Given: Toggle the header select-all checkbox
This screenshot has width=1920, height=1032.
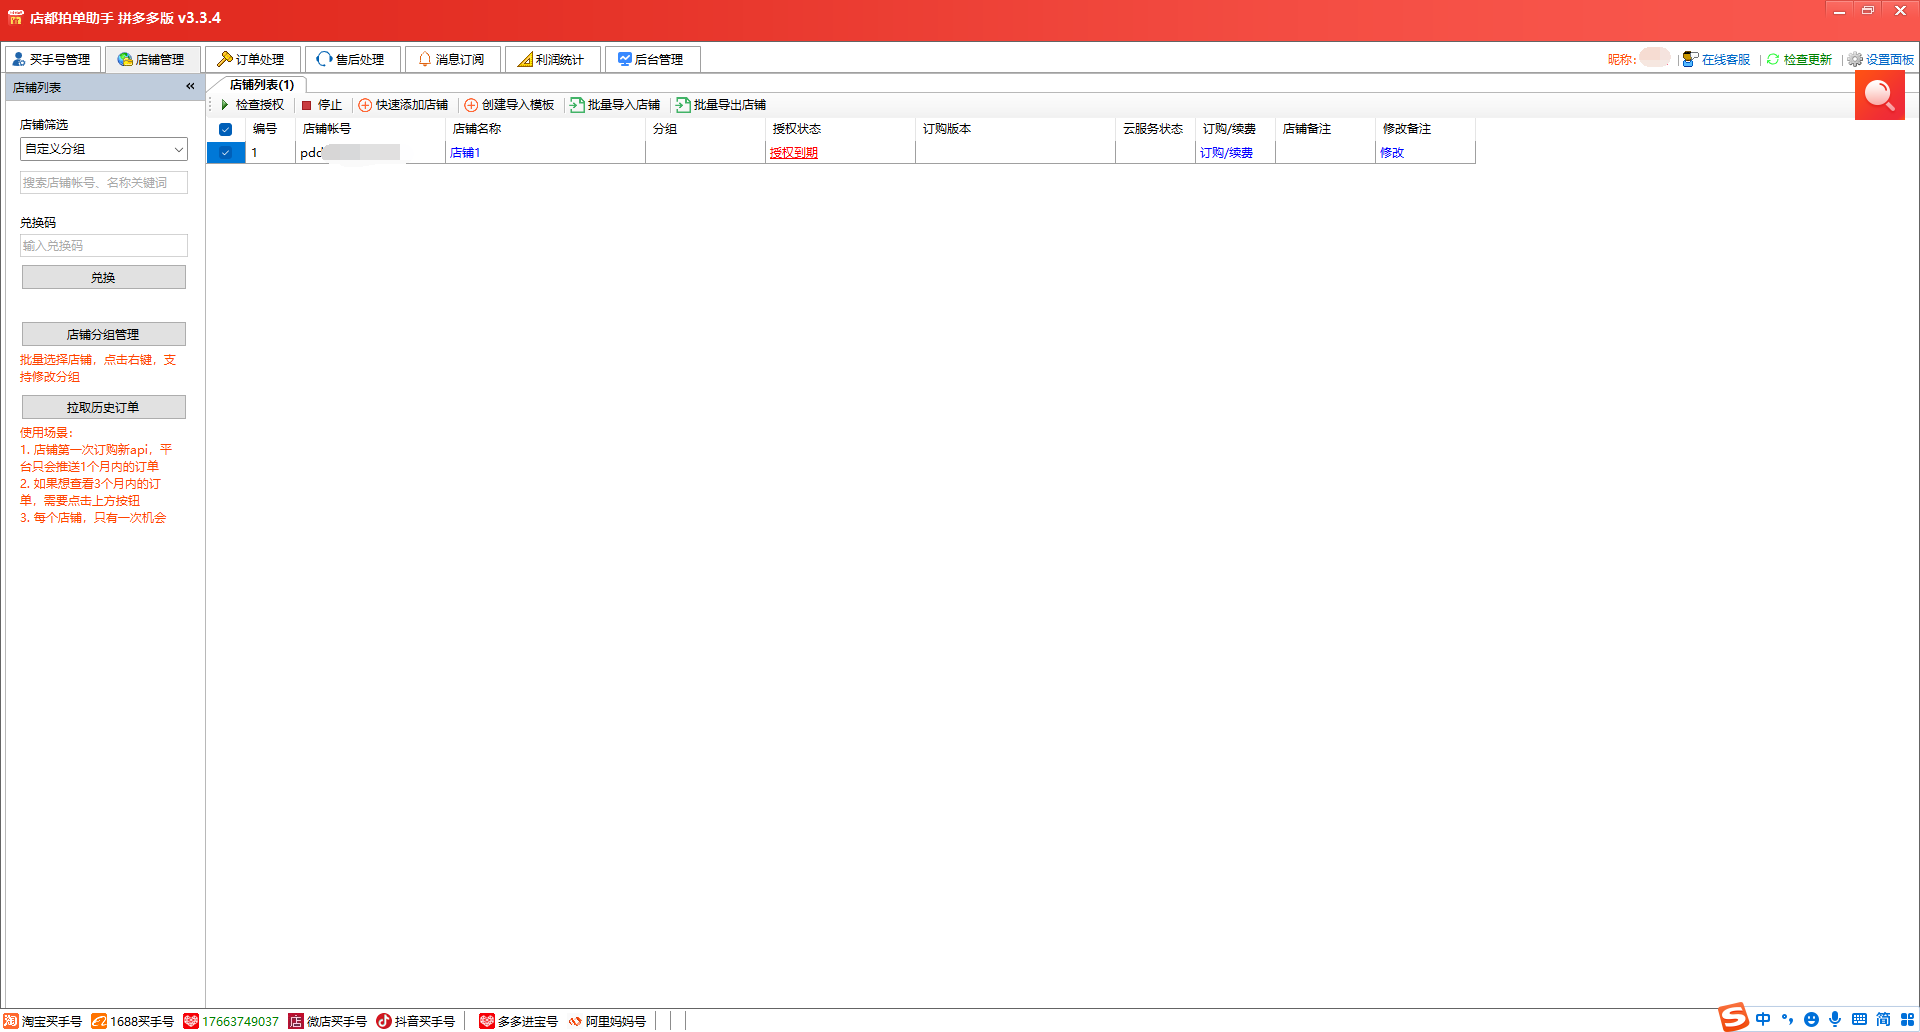Looking at the screenshot, I should [226, 129].
